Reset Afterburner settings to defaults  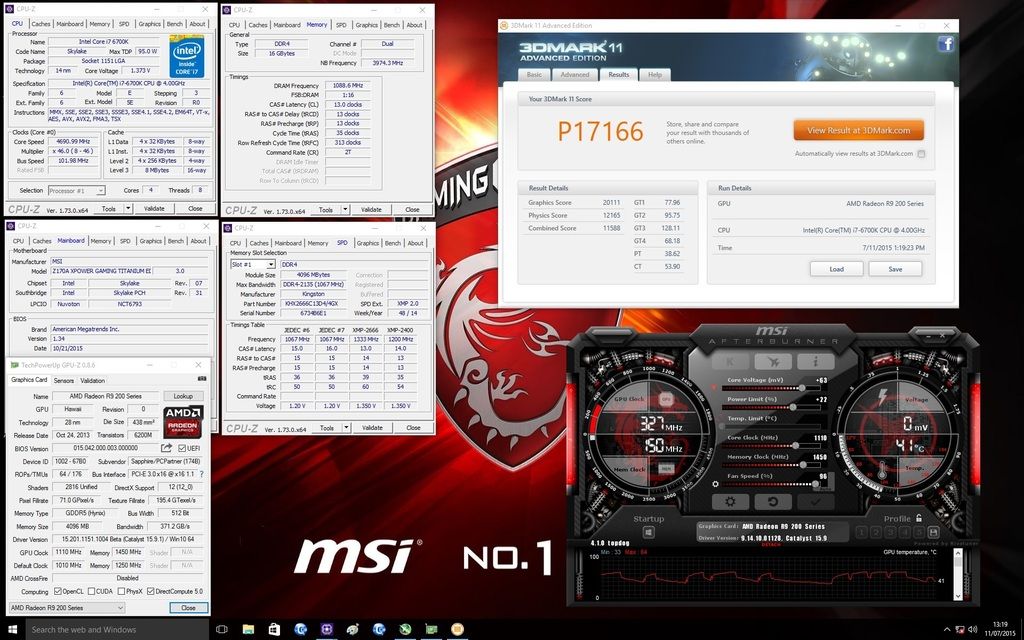coord(773,502)
